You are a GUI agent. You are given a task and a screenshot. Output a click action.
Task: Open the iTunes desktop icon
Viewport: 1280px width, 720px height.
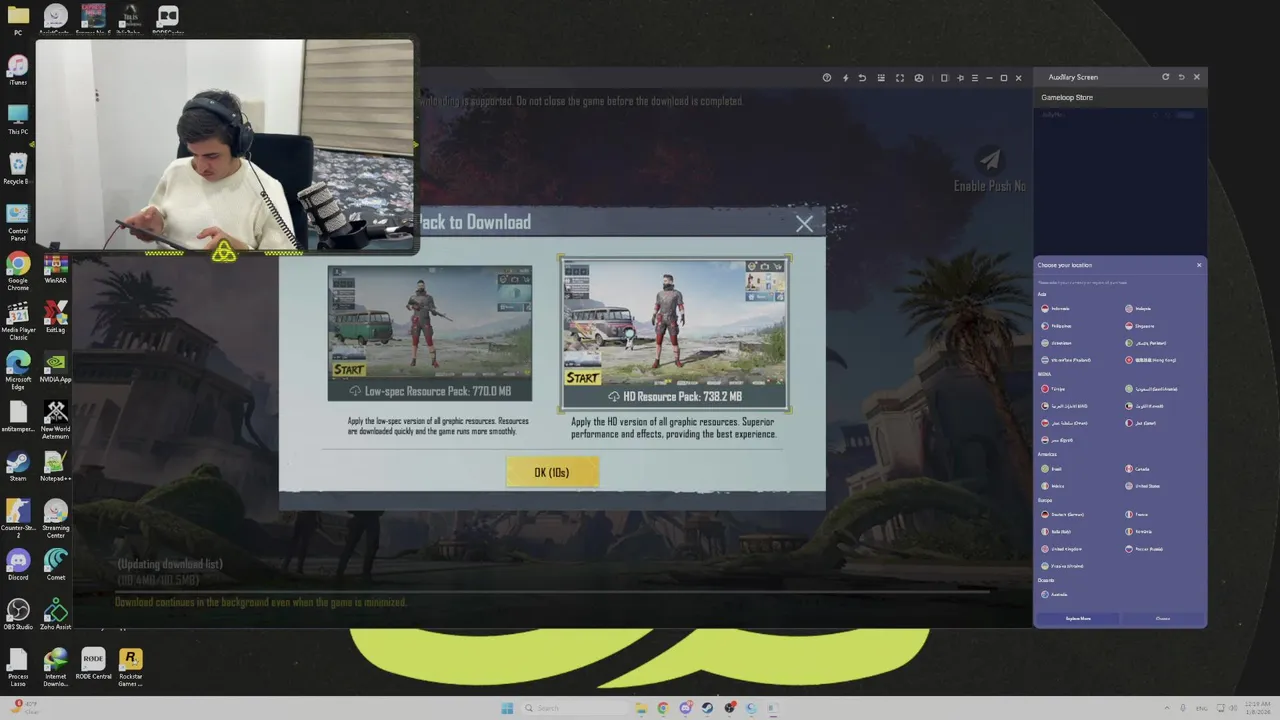pos(18,70)
